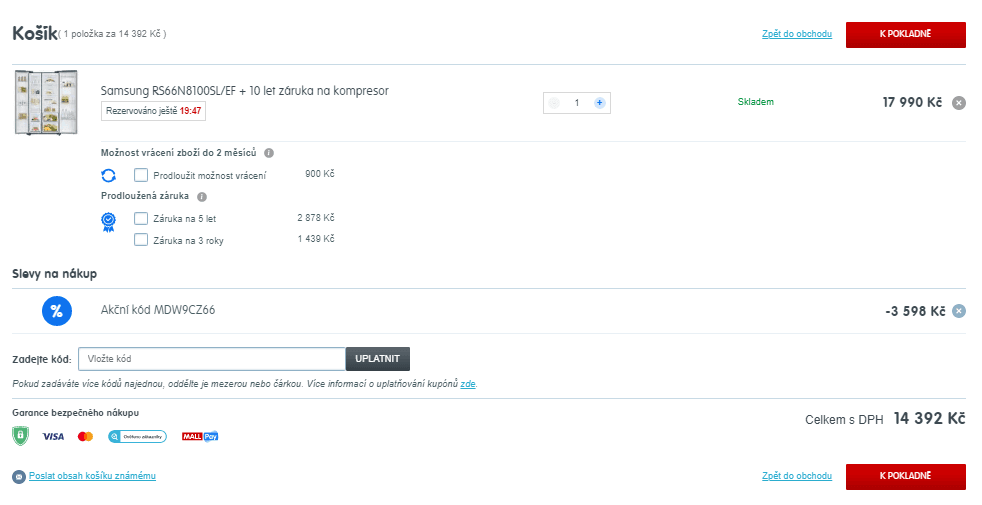Open info icon for Prodloužená záruka
Viewport: 982px width, 505px height.
[202, 197]
